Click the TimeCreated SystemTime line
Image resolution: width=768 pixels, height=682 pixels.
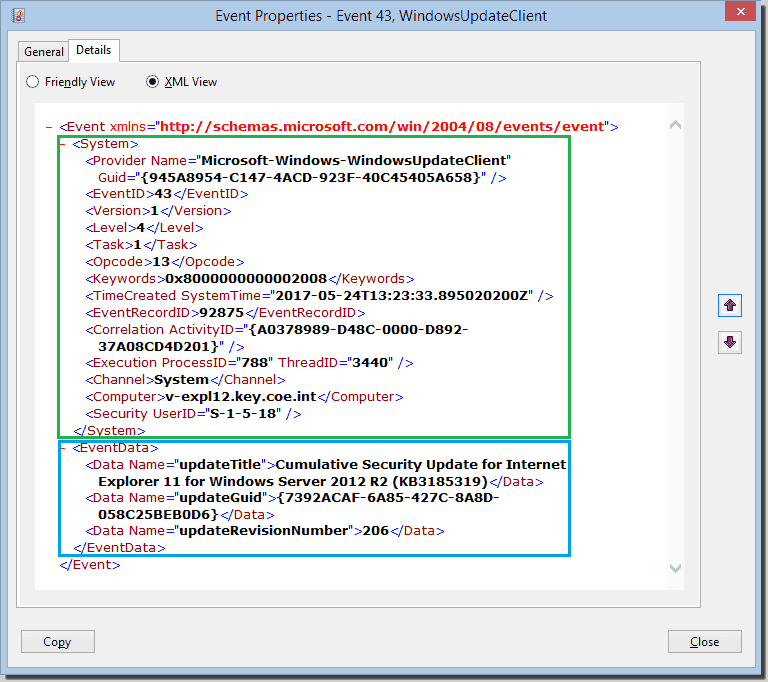[319, 296]
